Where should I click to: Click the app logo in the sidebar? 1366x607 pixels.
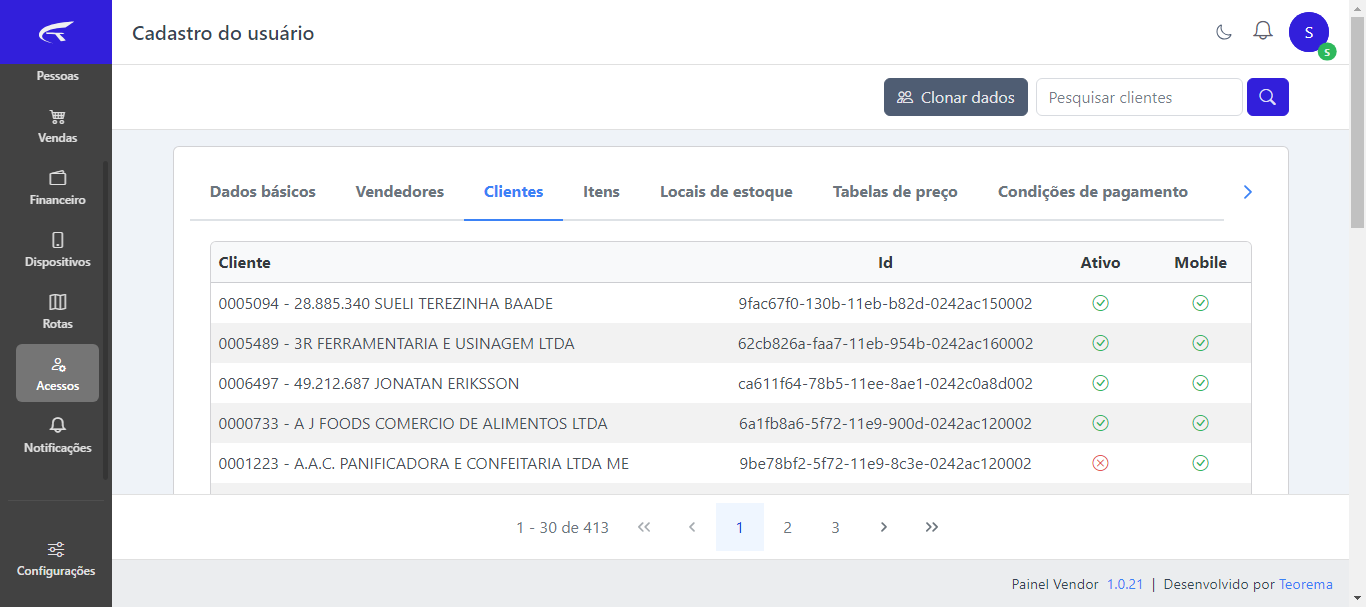(56, 32)
